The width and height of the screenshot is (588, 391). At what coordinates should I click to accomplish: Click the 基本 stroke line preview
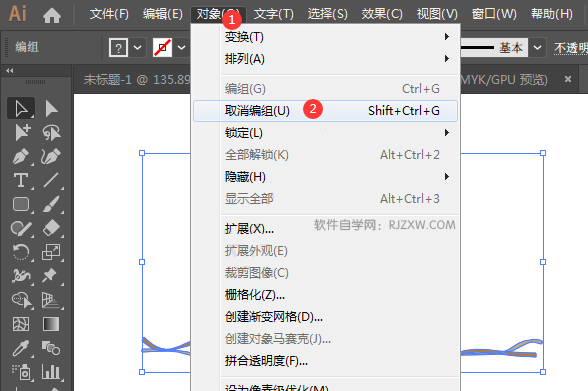click(494, 48)
